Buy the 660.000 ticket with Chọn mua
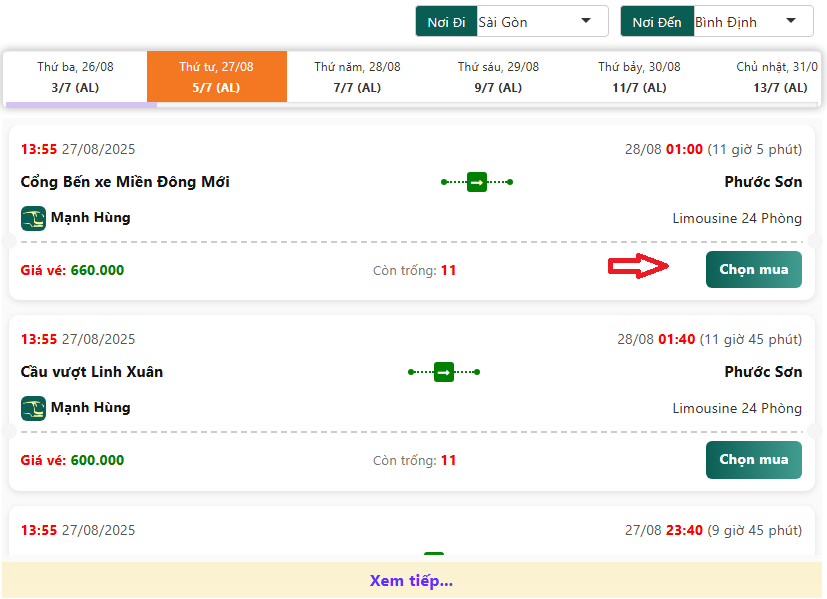 tap(753, 270)
